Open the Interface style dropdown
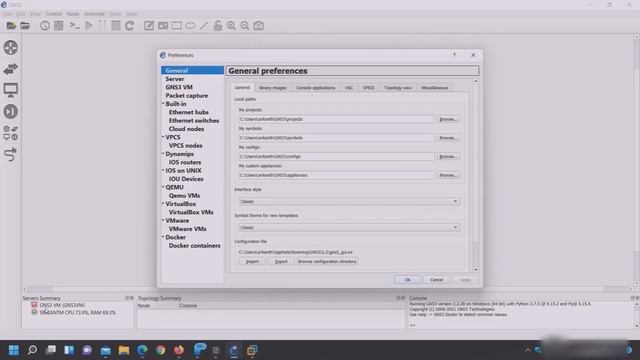 click(349, 202)
